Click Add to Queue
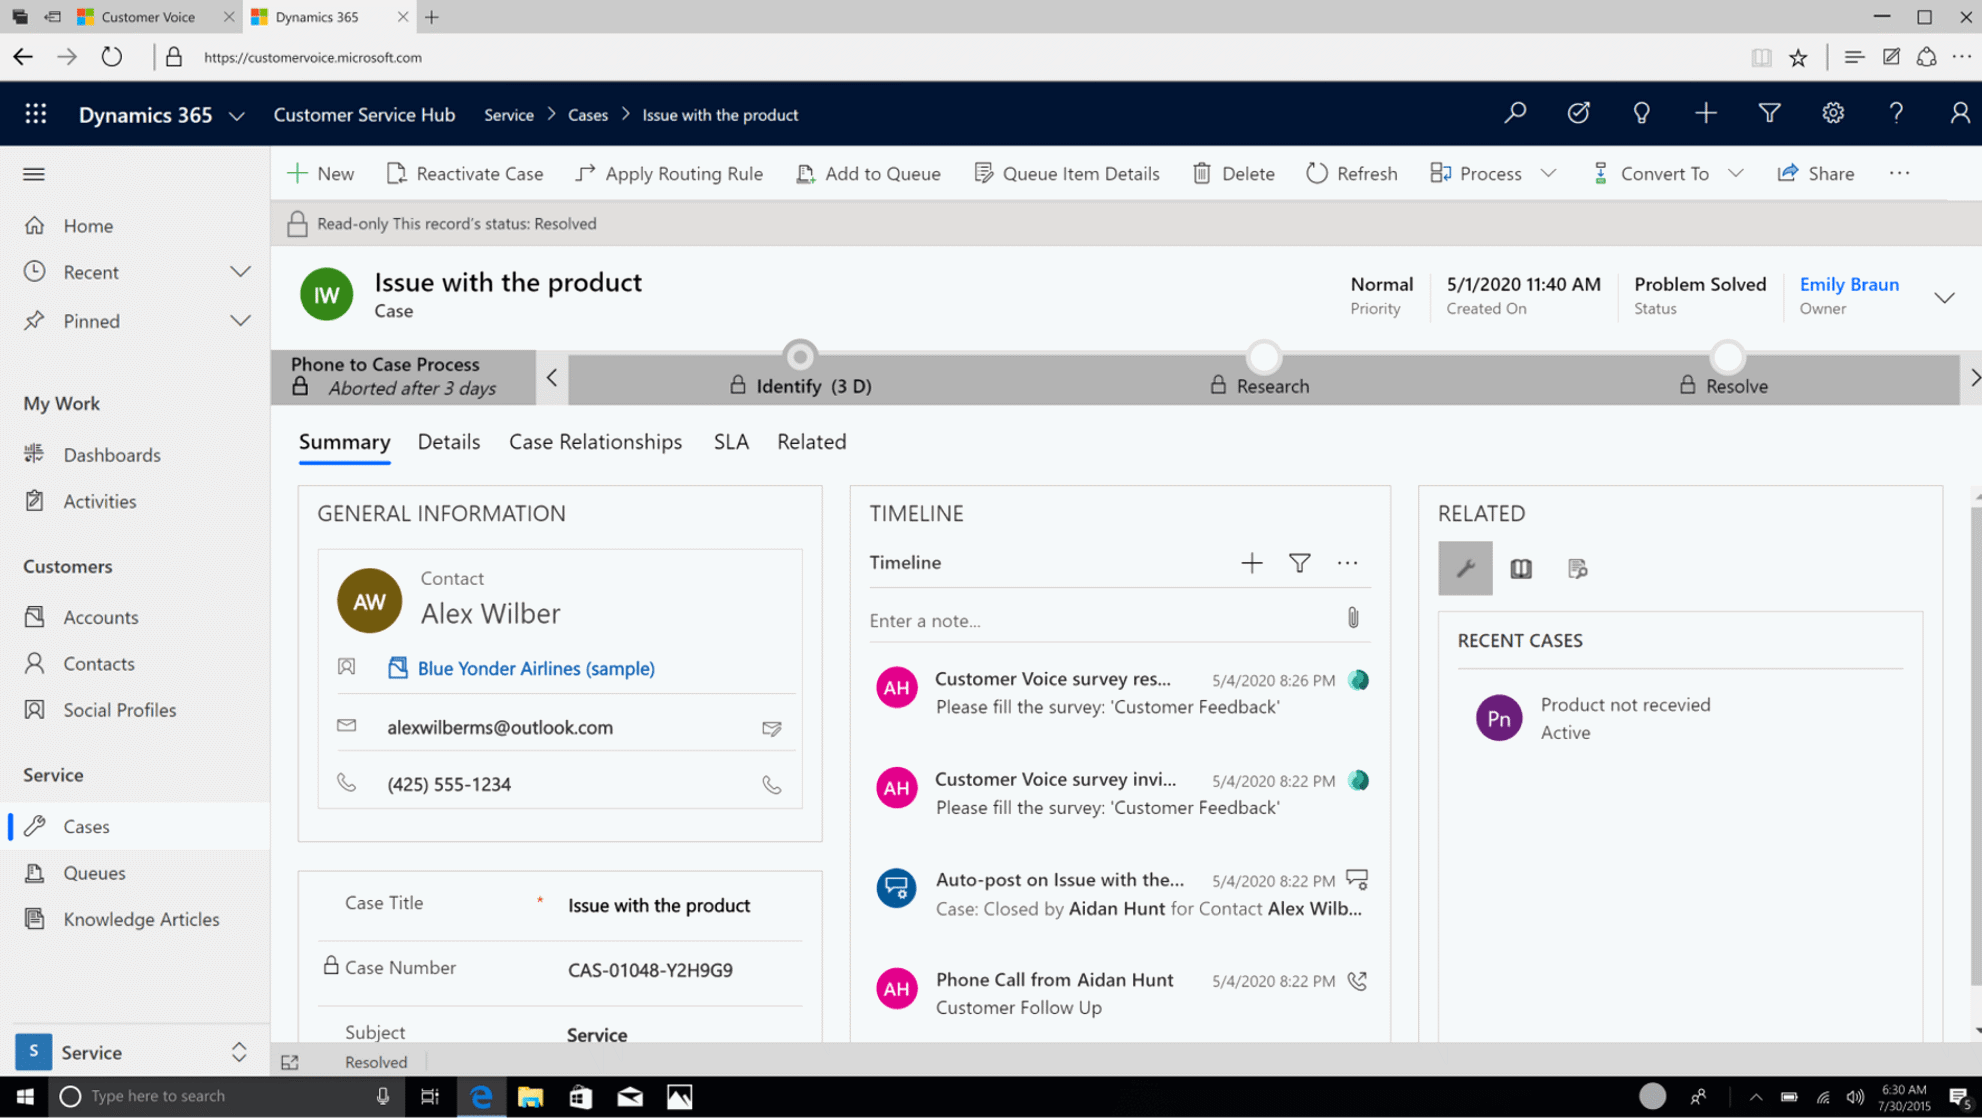Viewport: 1982px width, 1118px height. point(868,173)
